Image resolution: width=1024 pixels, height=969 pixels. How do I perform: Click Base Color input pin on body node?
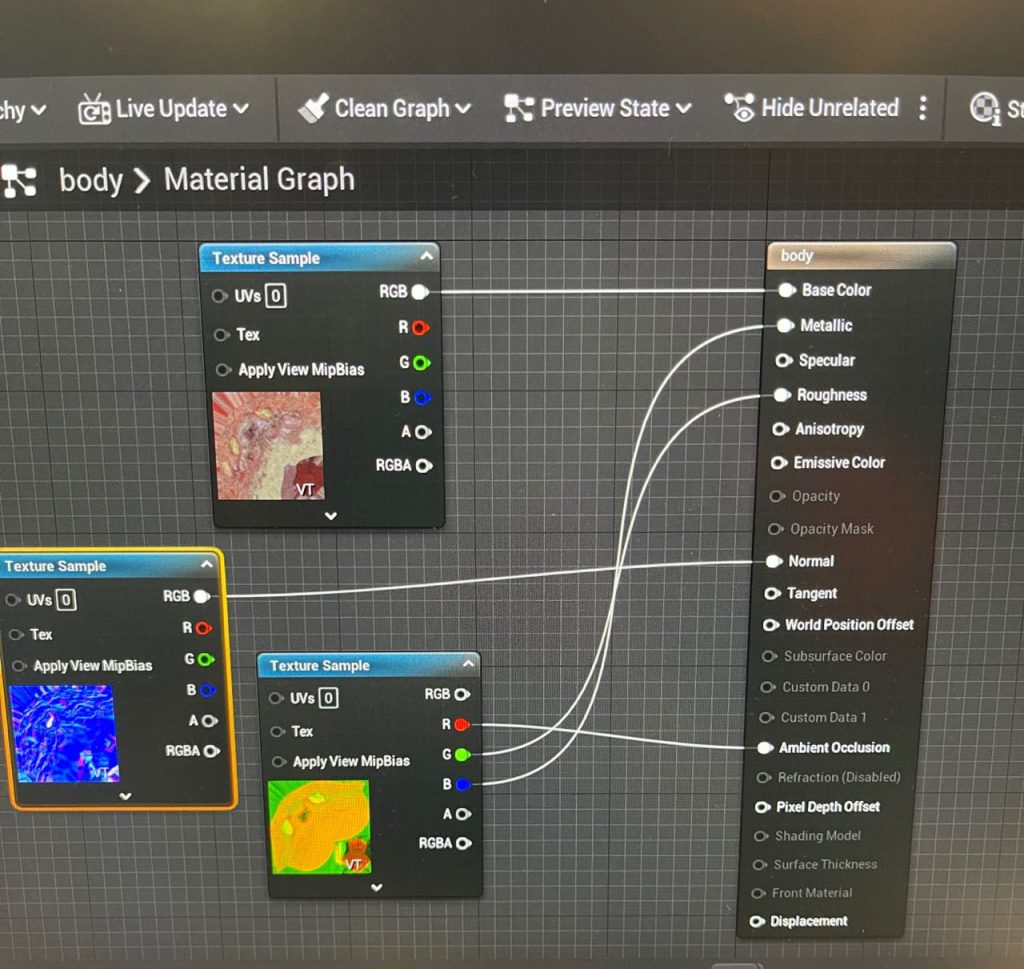coord(787,290)
